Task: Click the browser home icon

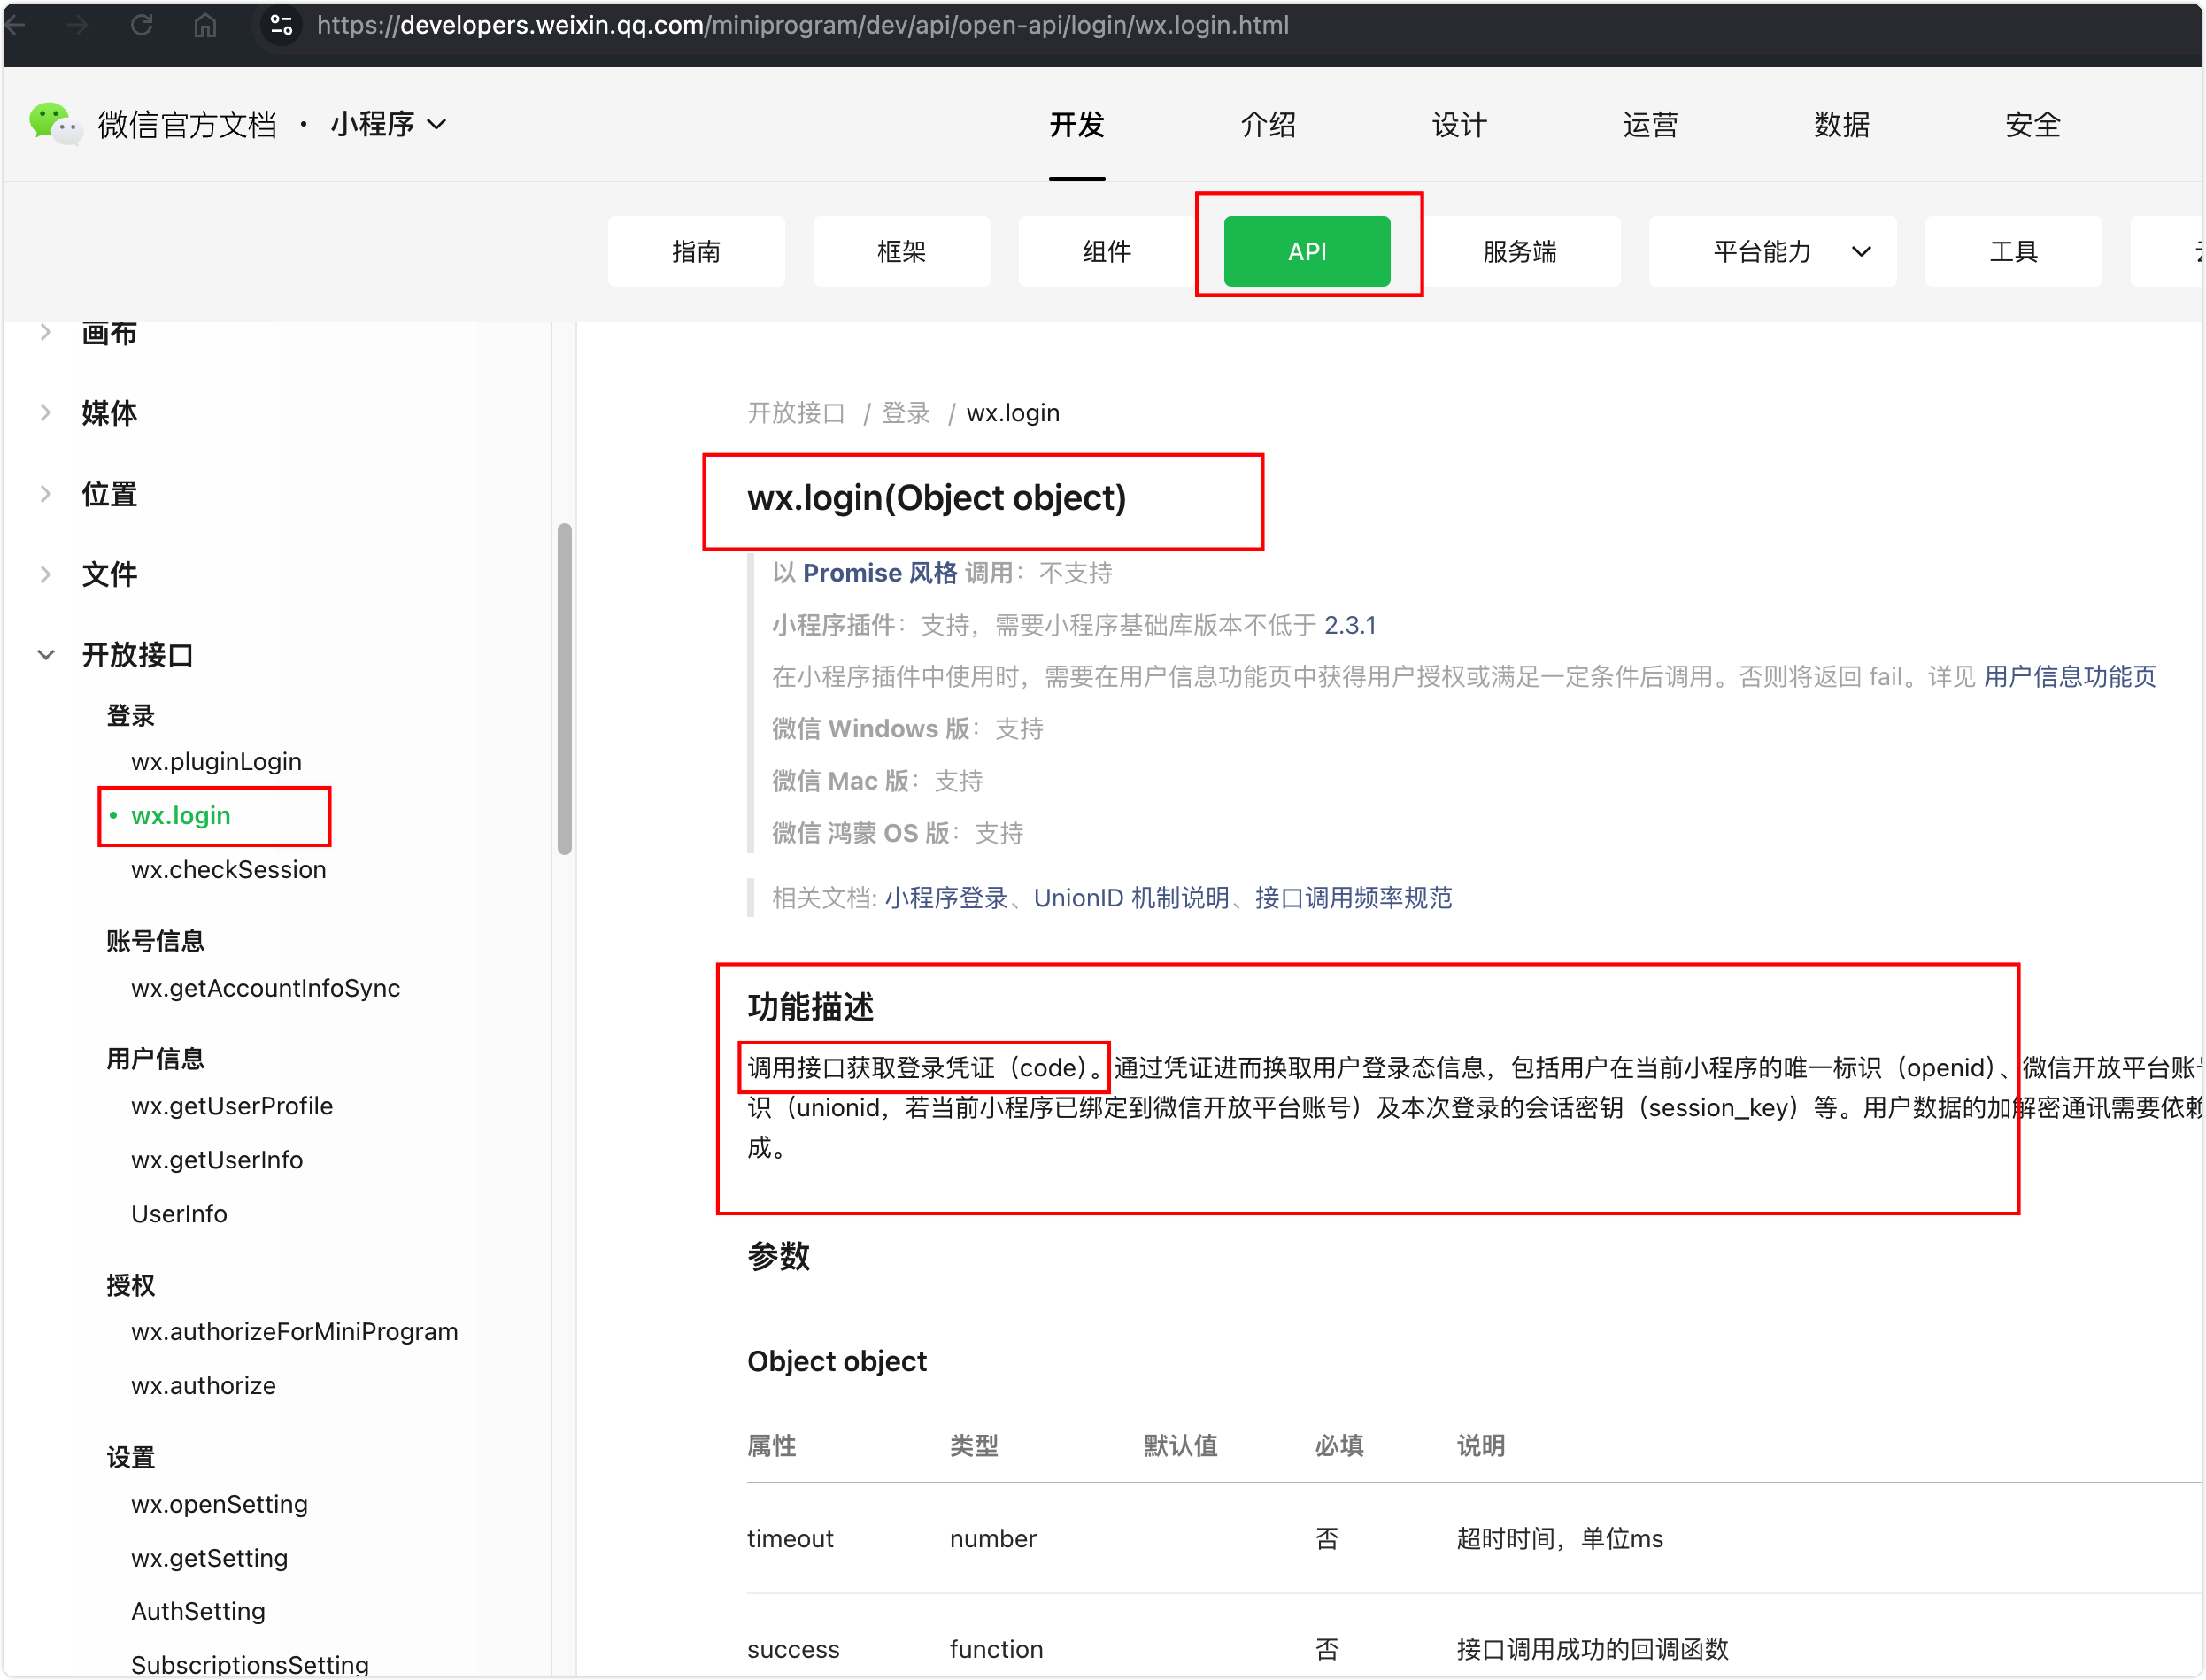Action: pos(205,25)
